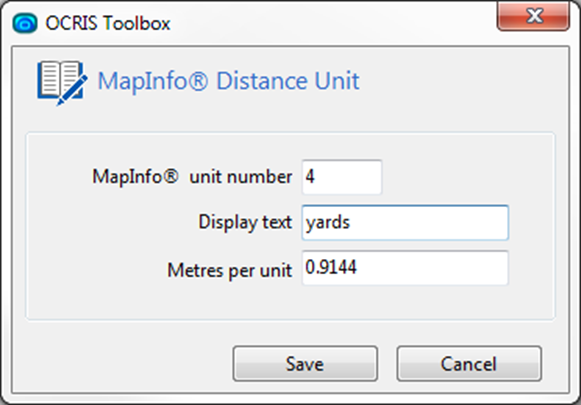Click empty right end of Display text field
The width and height of the screenshot is (581, 405).
click(x=463, y=222)
